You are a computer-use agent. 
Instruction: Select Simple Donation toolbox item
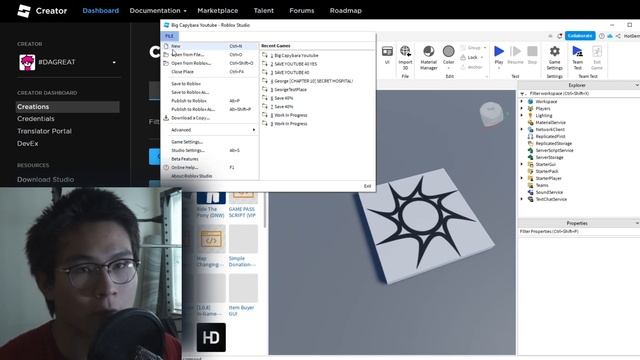pyautogui.click(x=243, y=246)
